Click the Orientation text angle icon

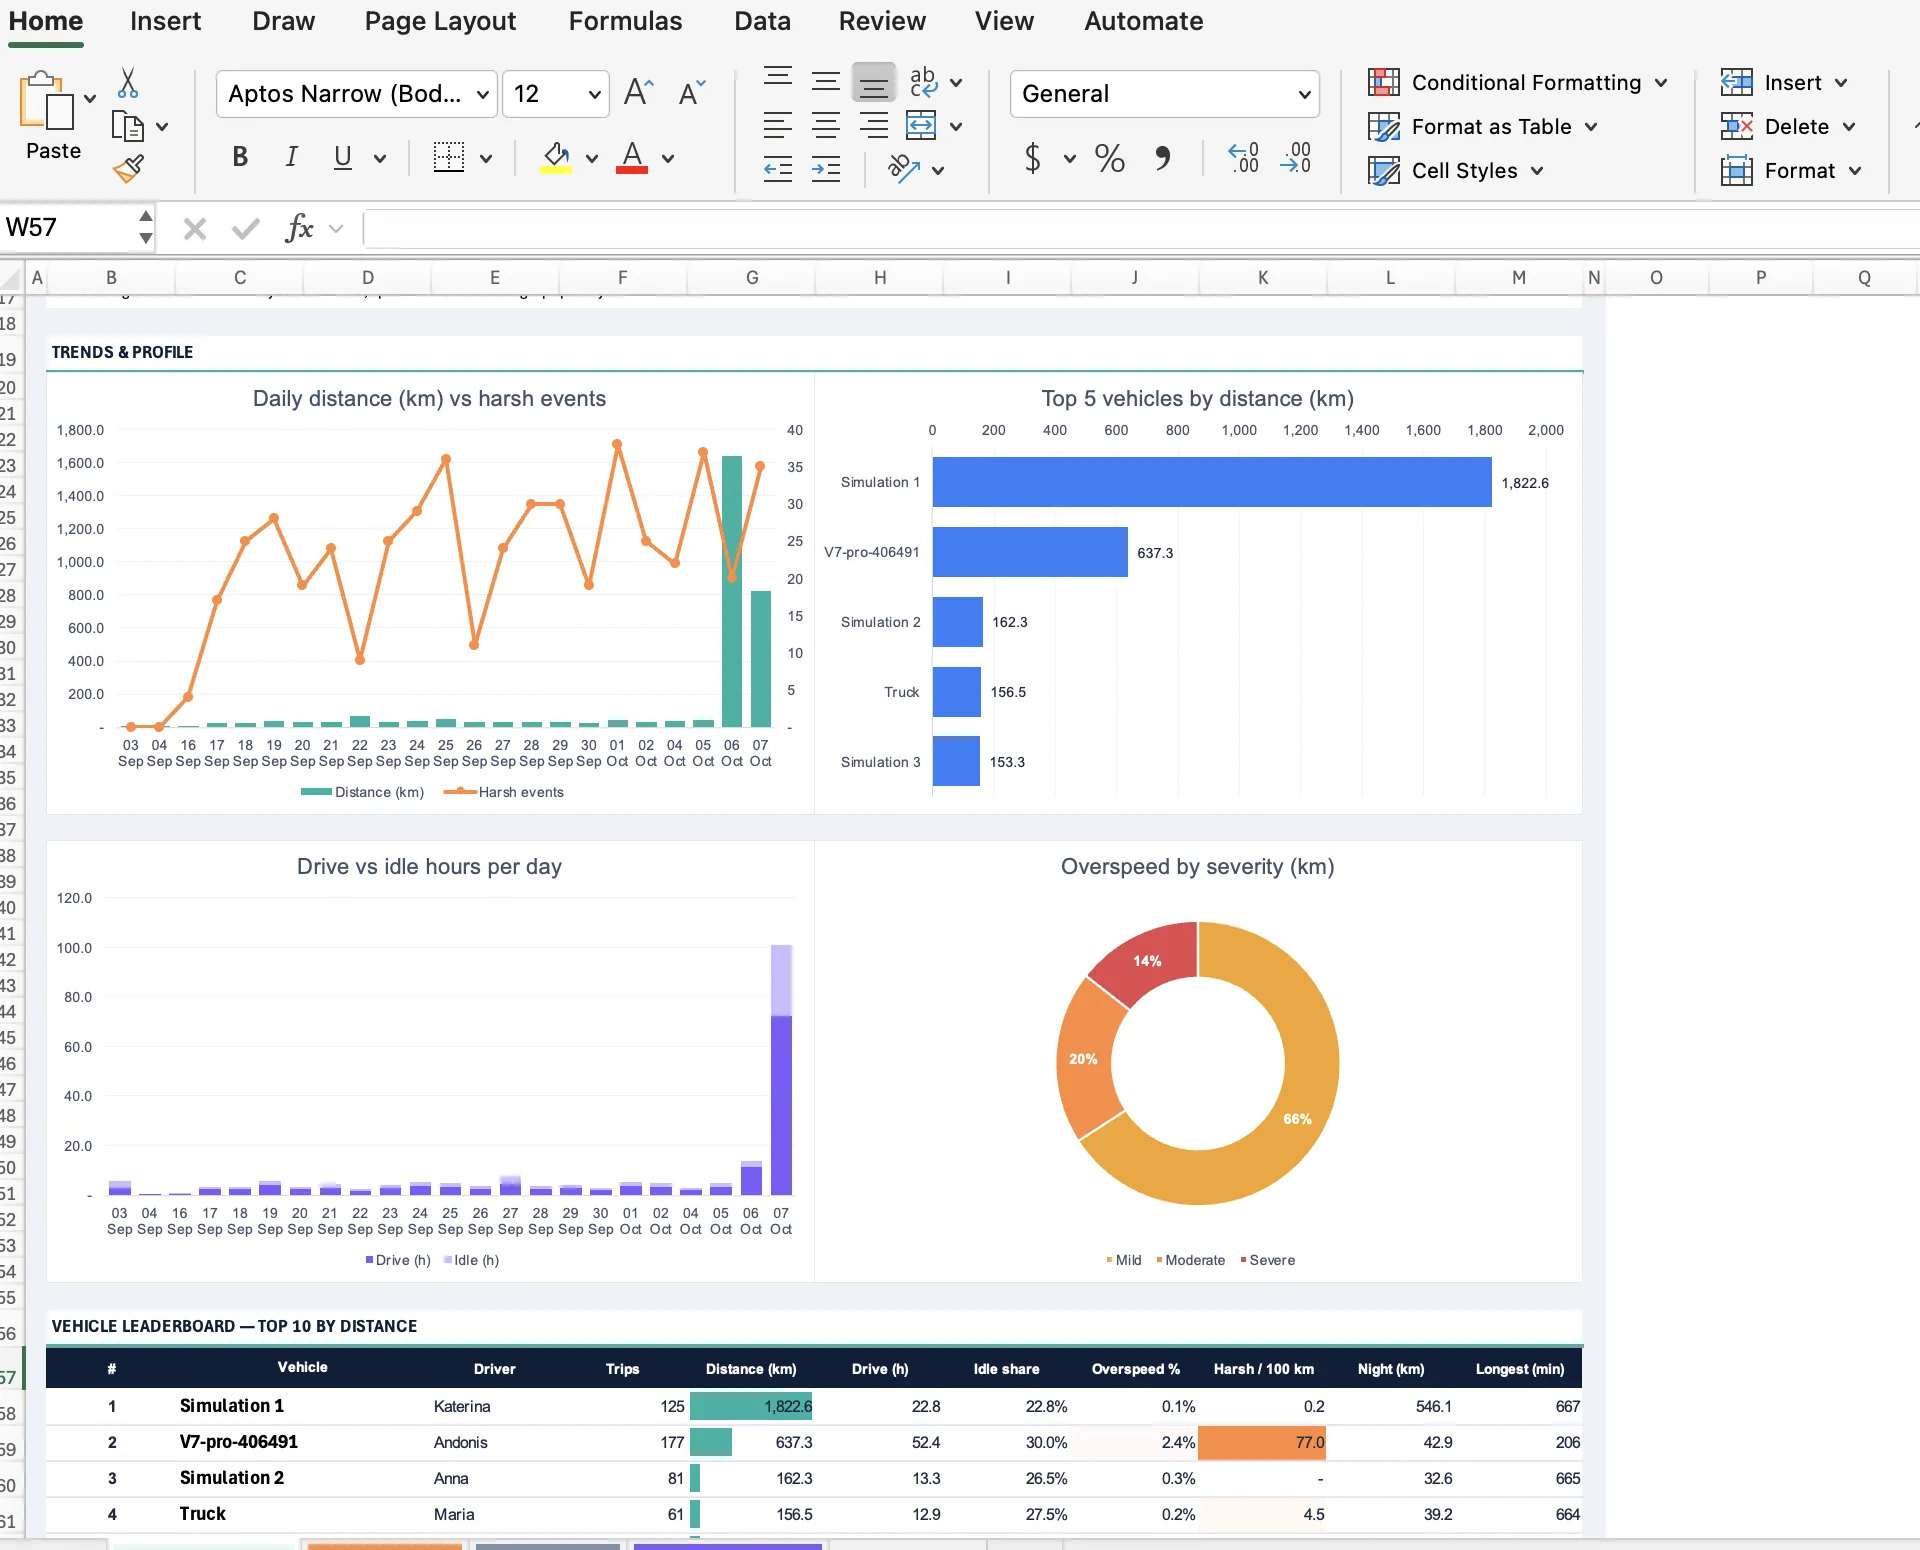click(x=904, y=169)
